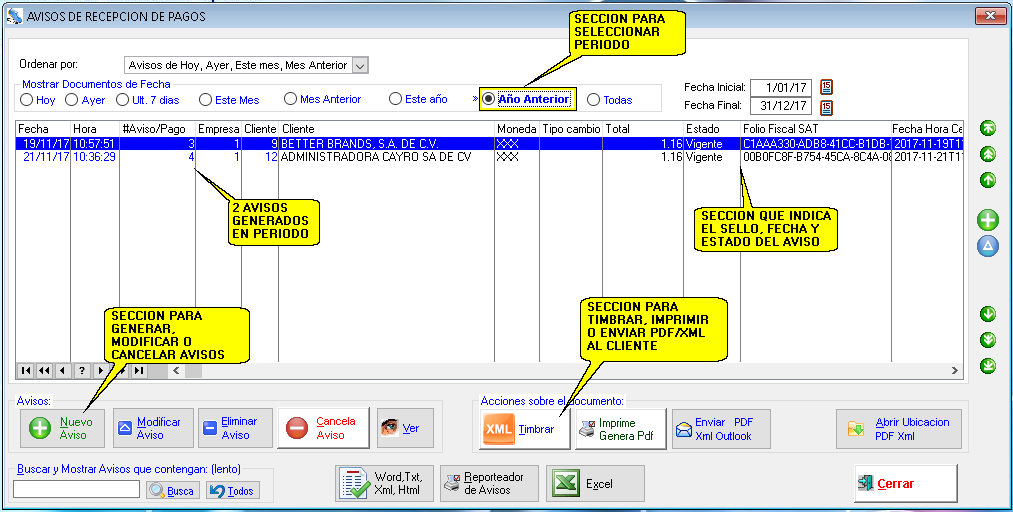
Task: Open calendar picker for Fecha Final
Action: 826,106
